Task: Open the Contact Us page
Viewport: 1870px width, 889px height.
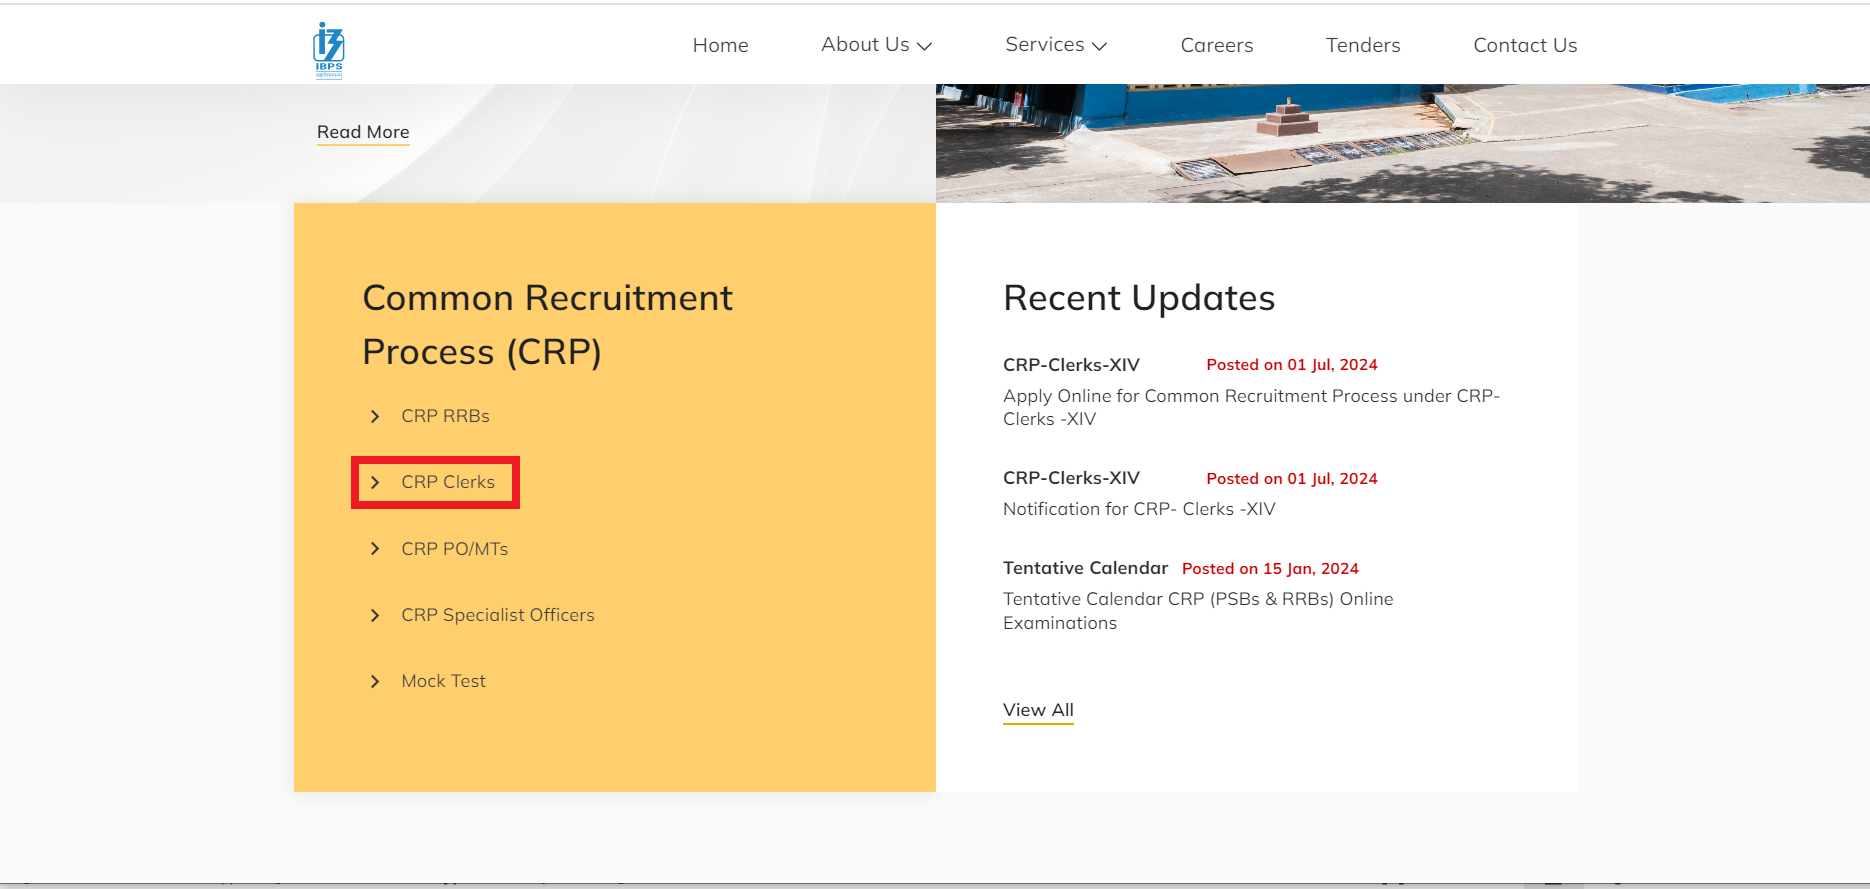Action: [1525, 45]
